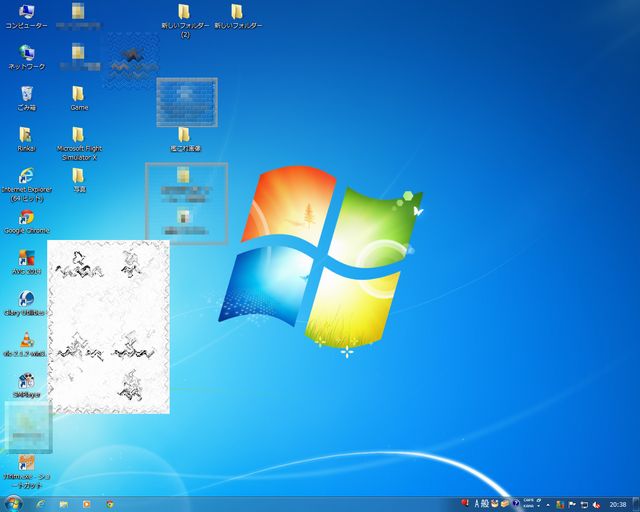Launch the Google Chrome desktop shortcut

26,222
